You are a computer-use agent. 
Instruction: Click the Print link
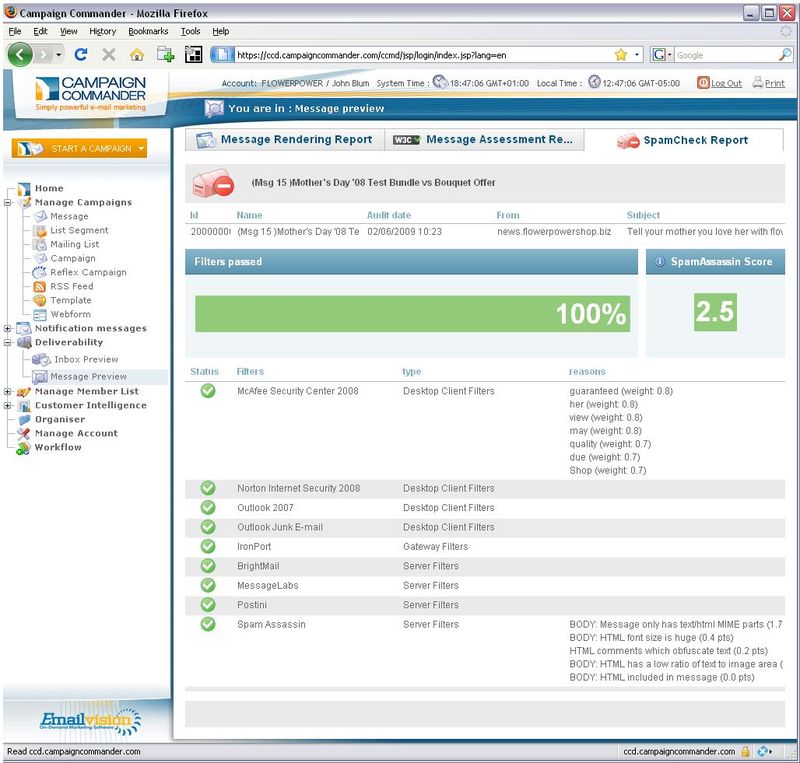tap(774, 83)
